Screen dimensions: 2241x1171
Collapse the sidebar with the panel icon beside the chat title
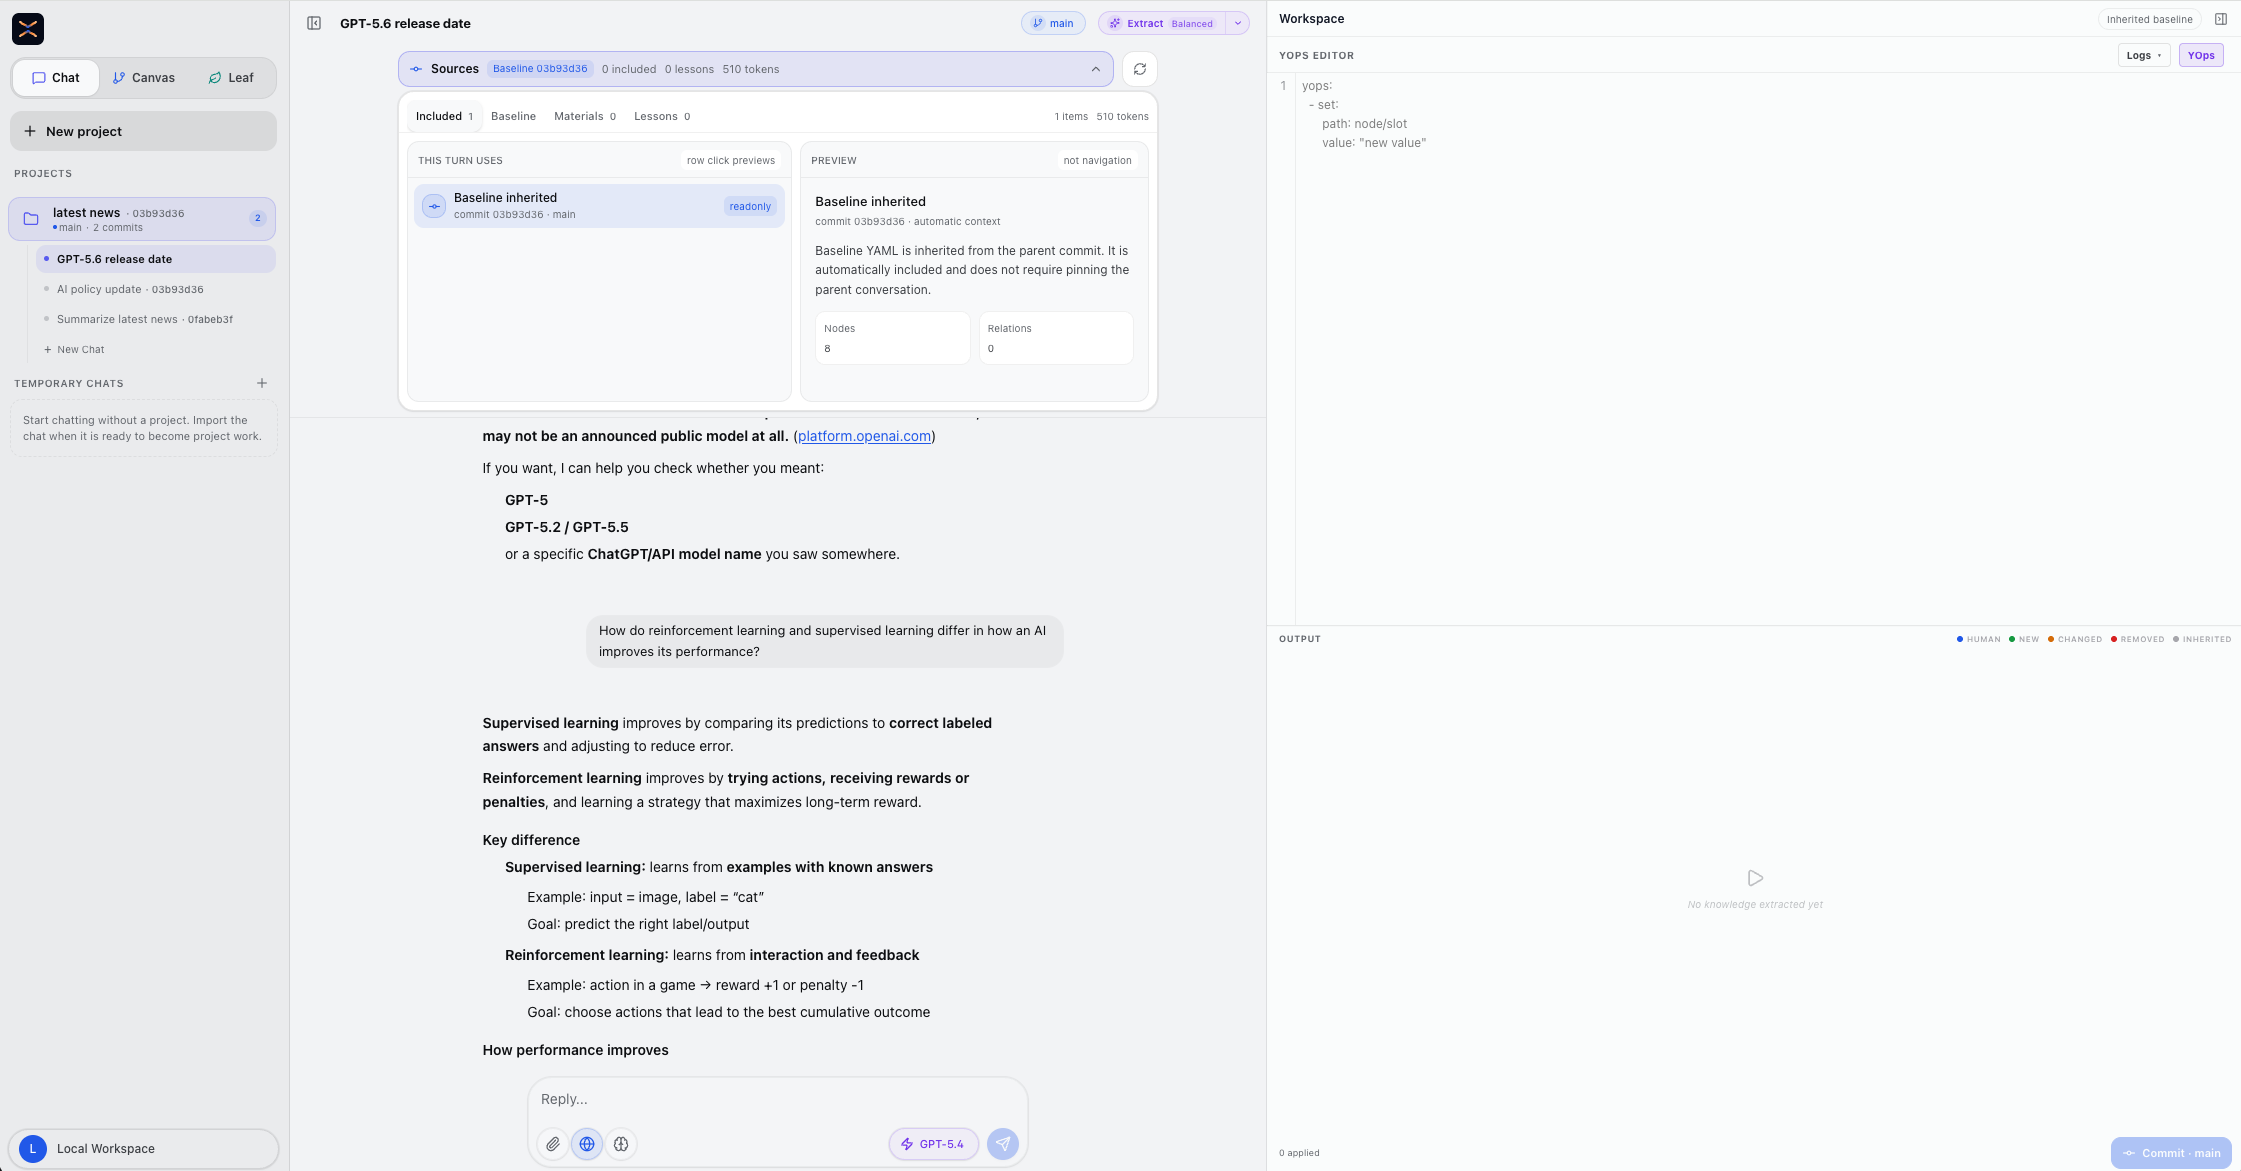(x=314, y=23)
